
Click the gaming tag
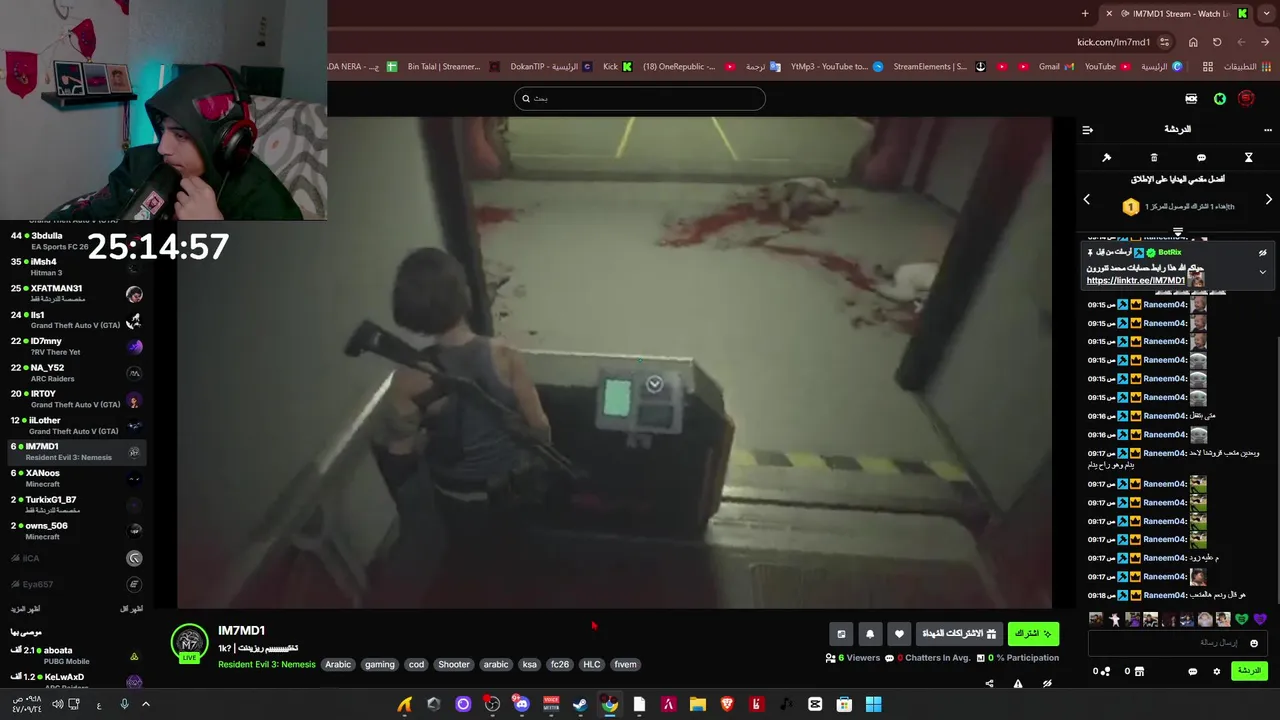coord(379,664)
